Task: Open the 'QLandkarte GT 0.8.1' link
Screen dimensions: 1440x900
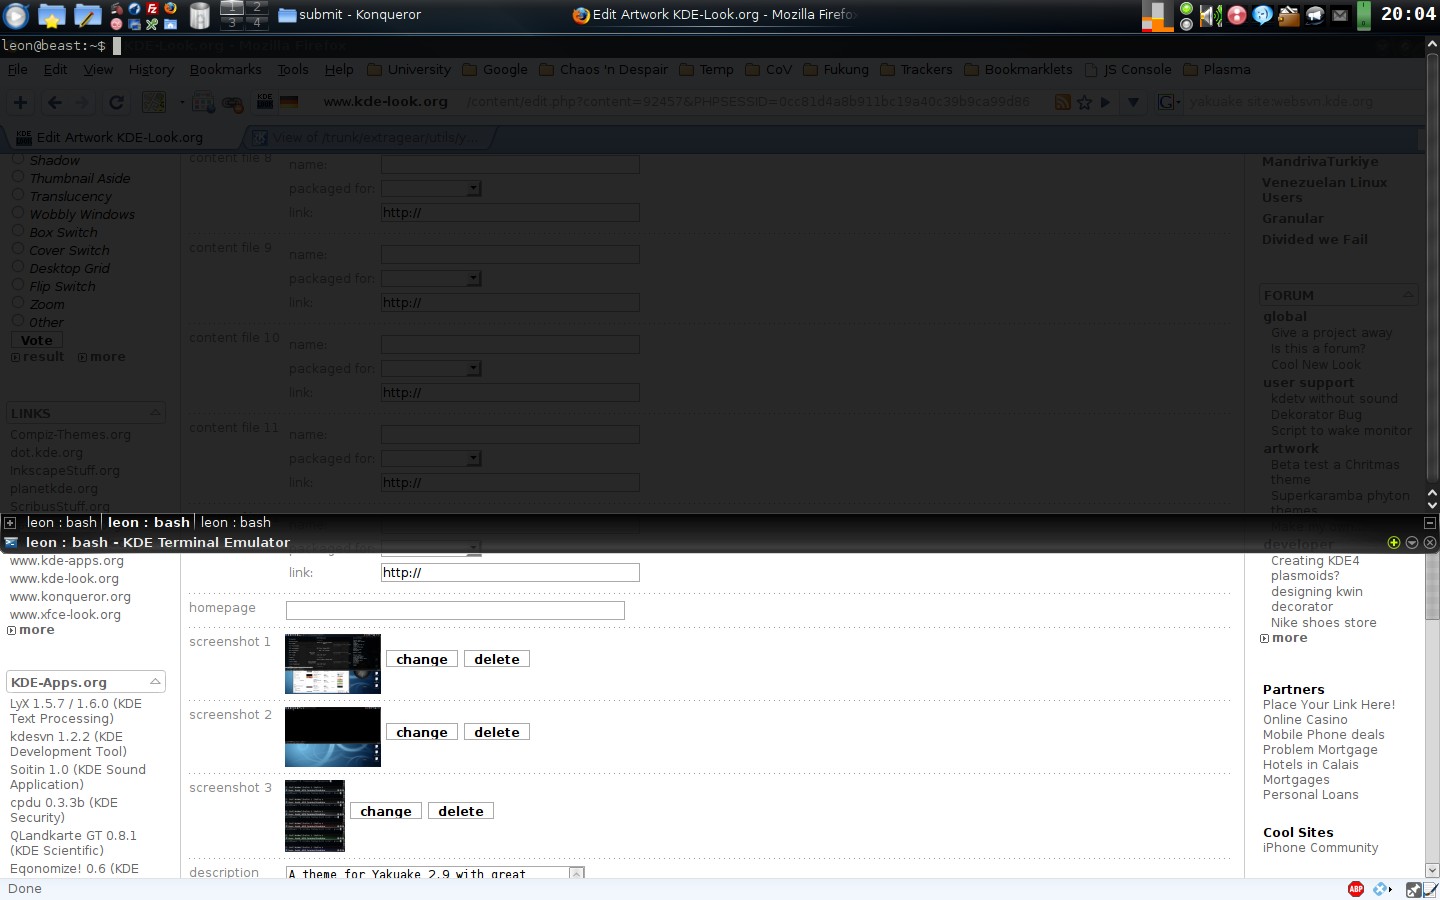Action: click(73, 843)
